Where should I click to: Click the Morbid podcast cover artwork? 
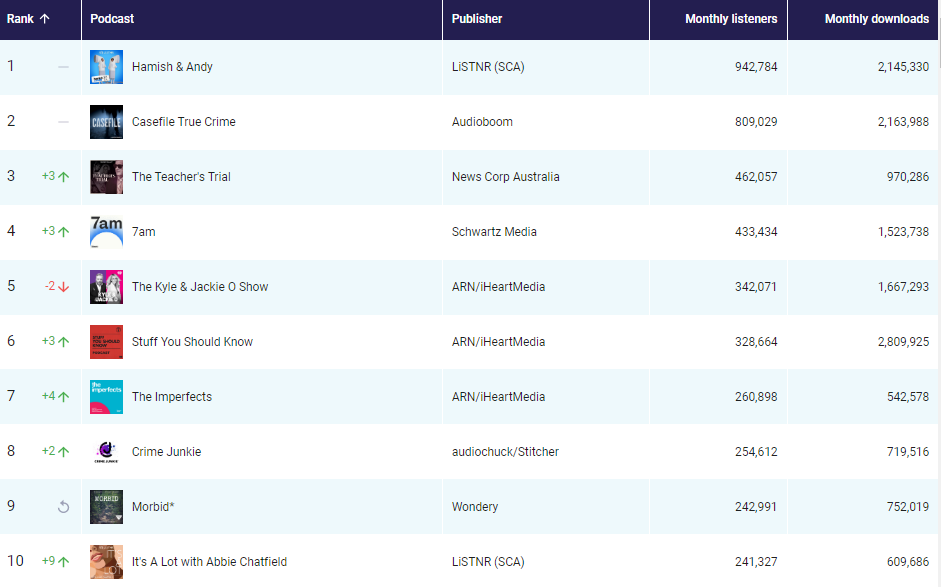pyautogui.click(x=106, y=507)
